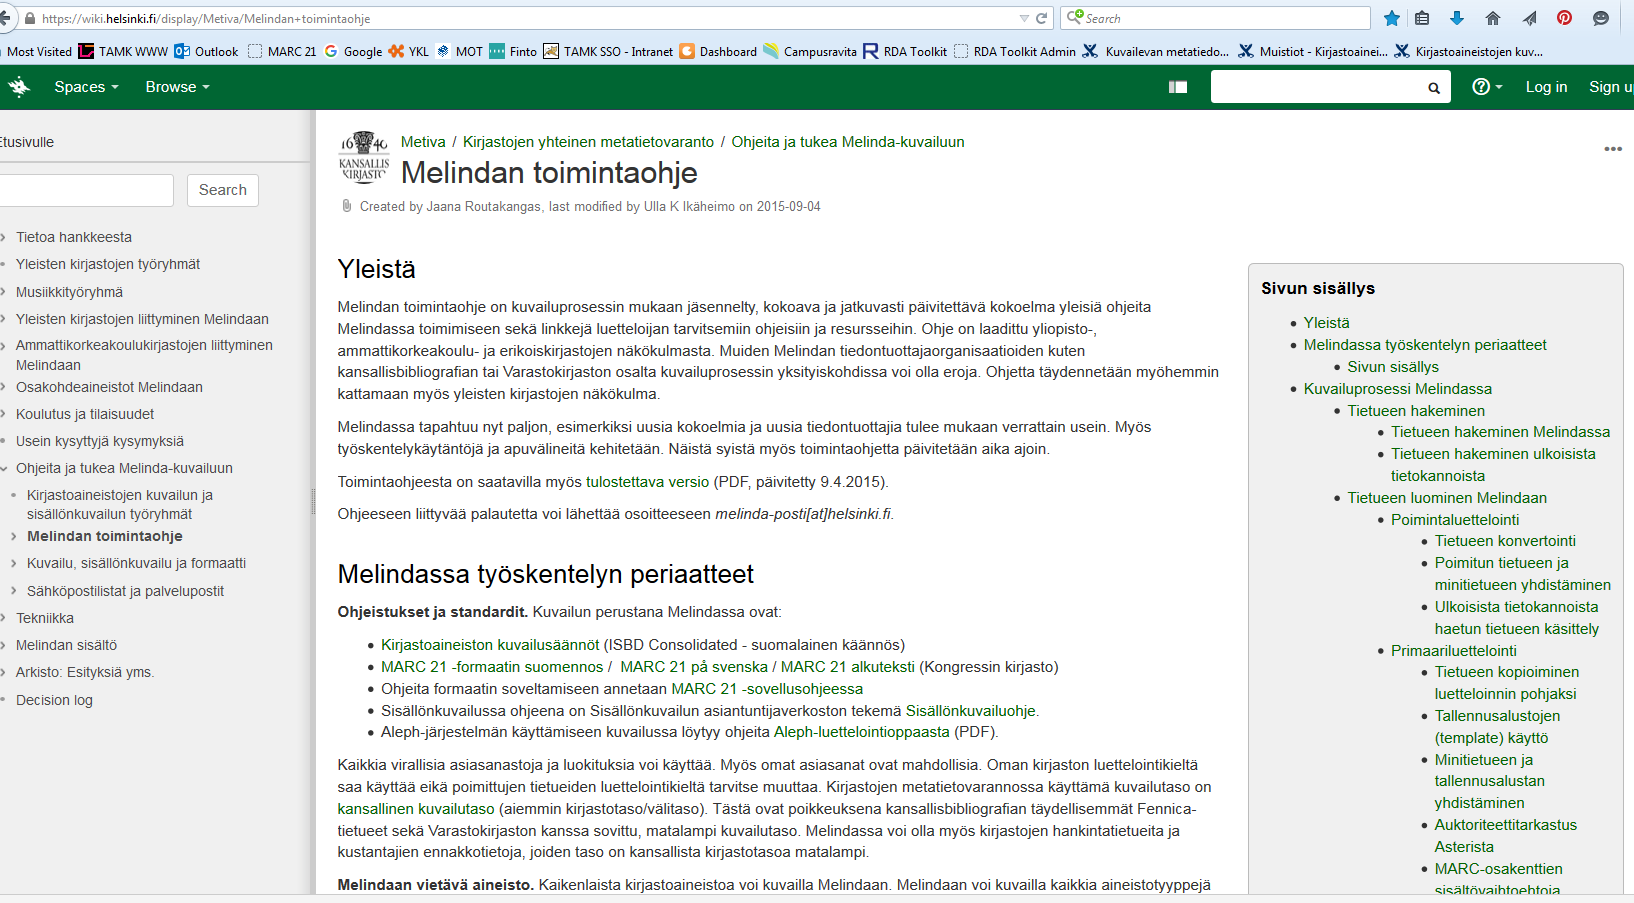
Task: Open Usein kysyttyjä kysymyksiä sidebar page
Action: tap(100, 441)
